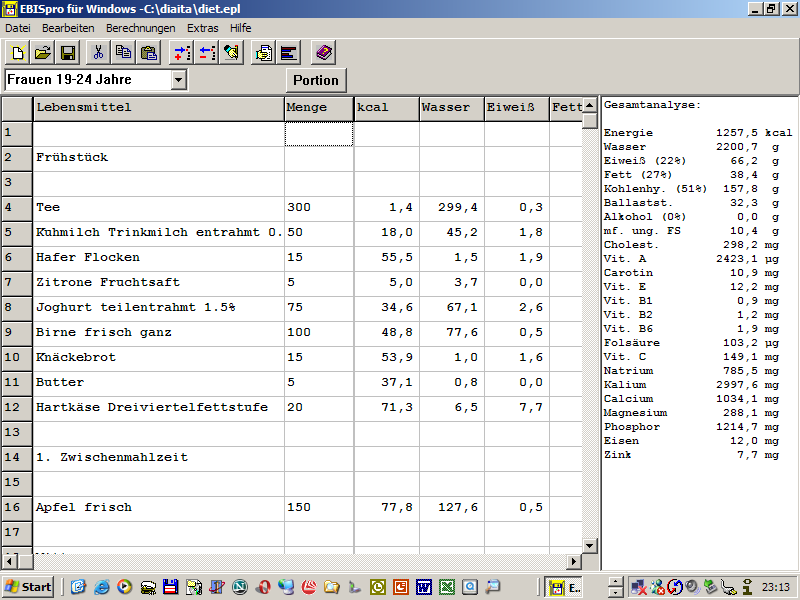Image resolution: width=800 pixels, height=600 pixels.
Task: Delete a row with the red-minus icon
Action: pyautogui.click(x=206, y=52)
